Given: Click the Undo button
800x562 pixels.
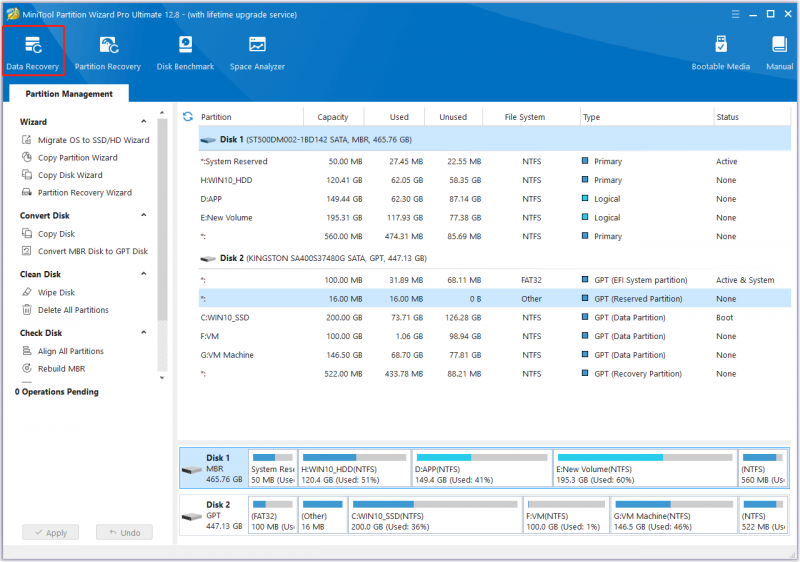Looking at the screenshot, I should (124, 532).
